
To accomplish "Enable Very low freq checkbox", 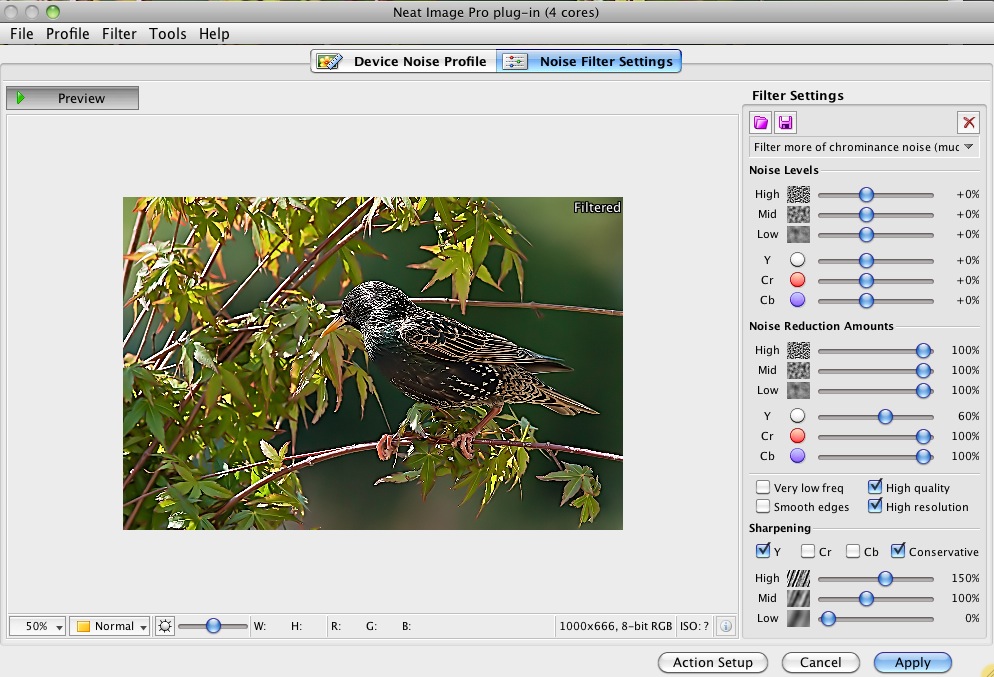I will [763, 487].
